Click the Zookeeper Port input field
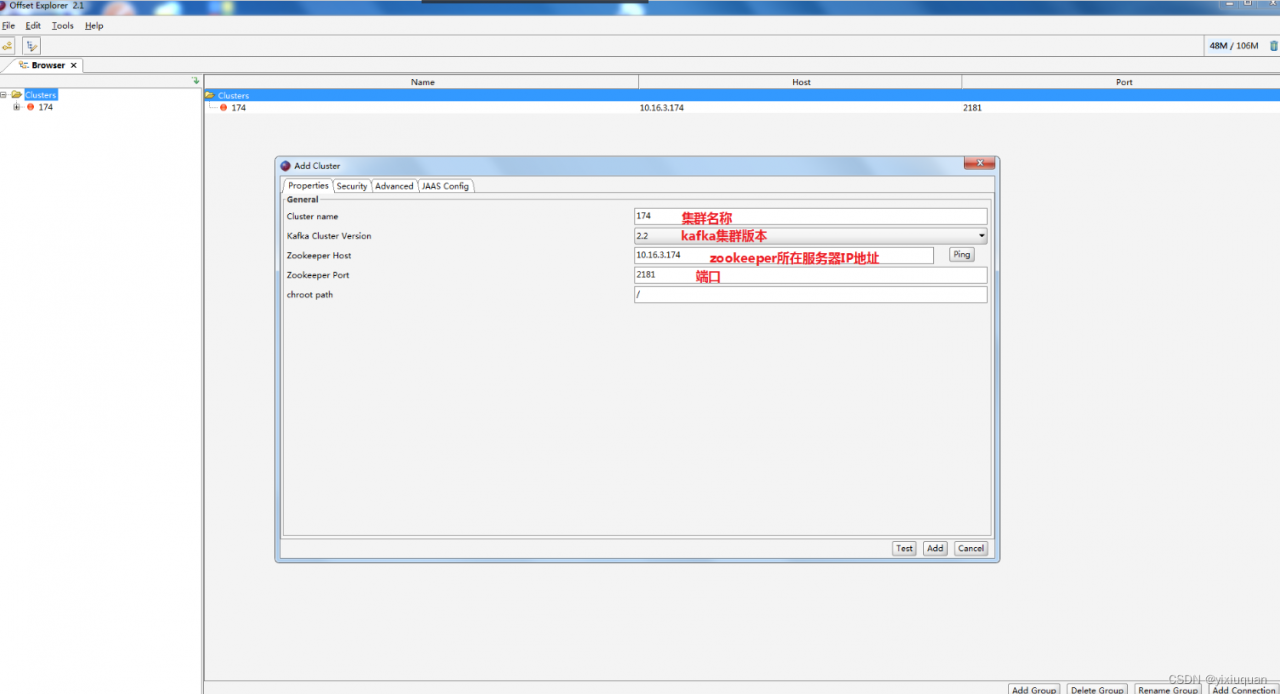1280x694 pixels. tap(810, 275)
